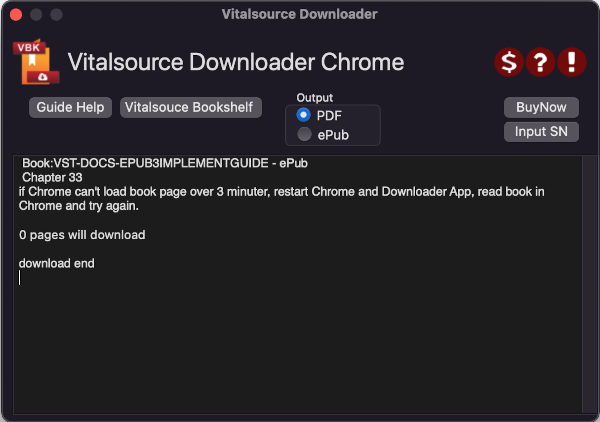Click the VBK book logo icon

click(x=36, y=62)
